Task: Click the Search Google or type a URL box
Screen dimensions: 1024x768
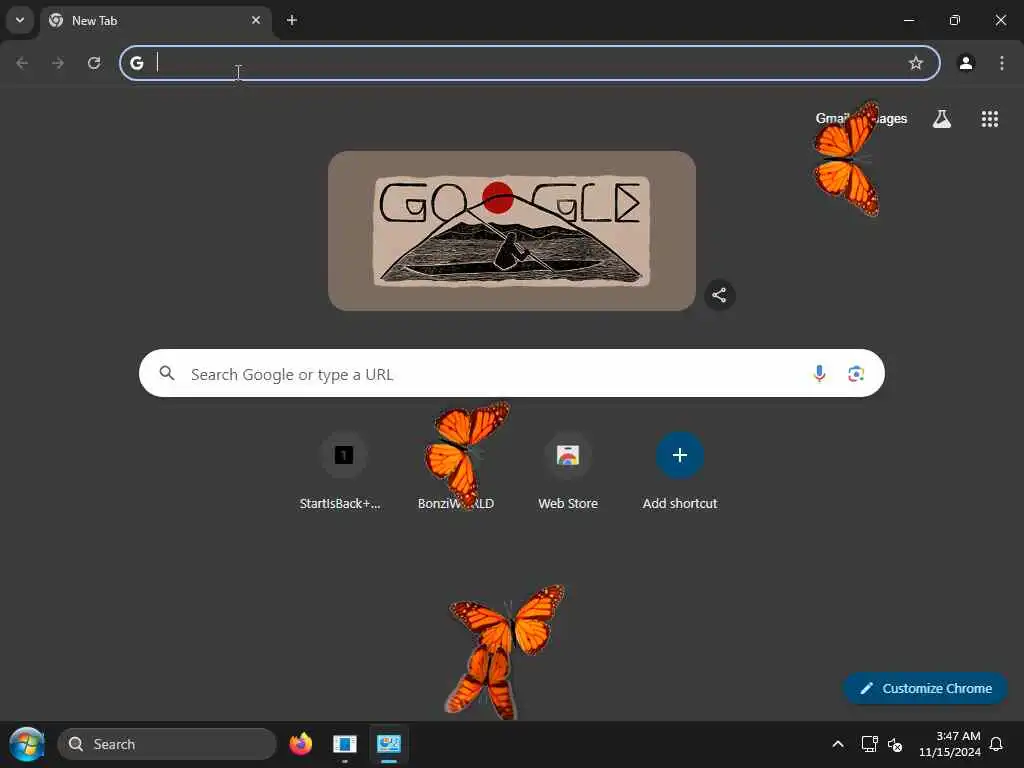Action: click(512, 374)
